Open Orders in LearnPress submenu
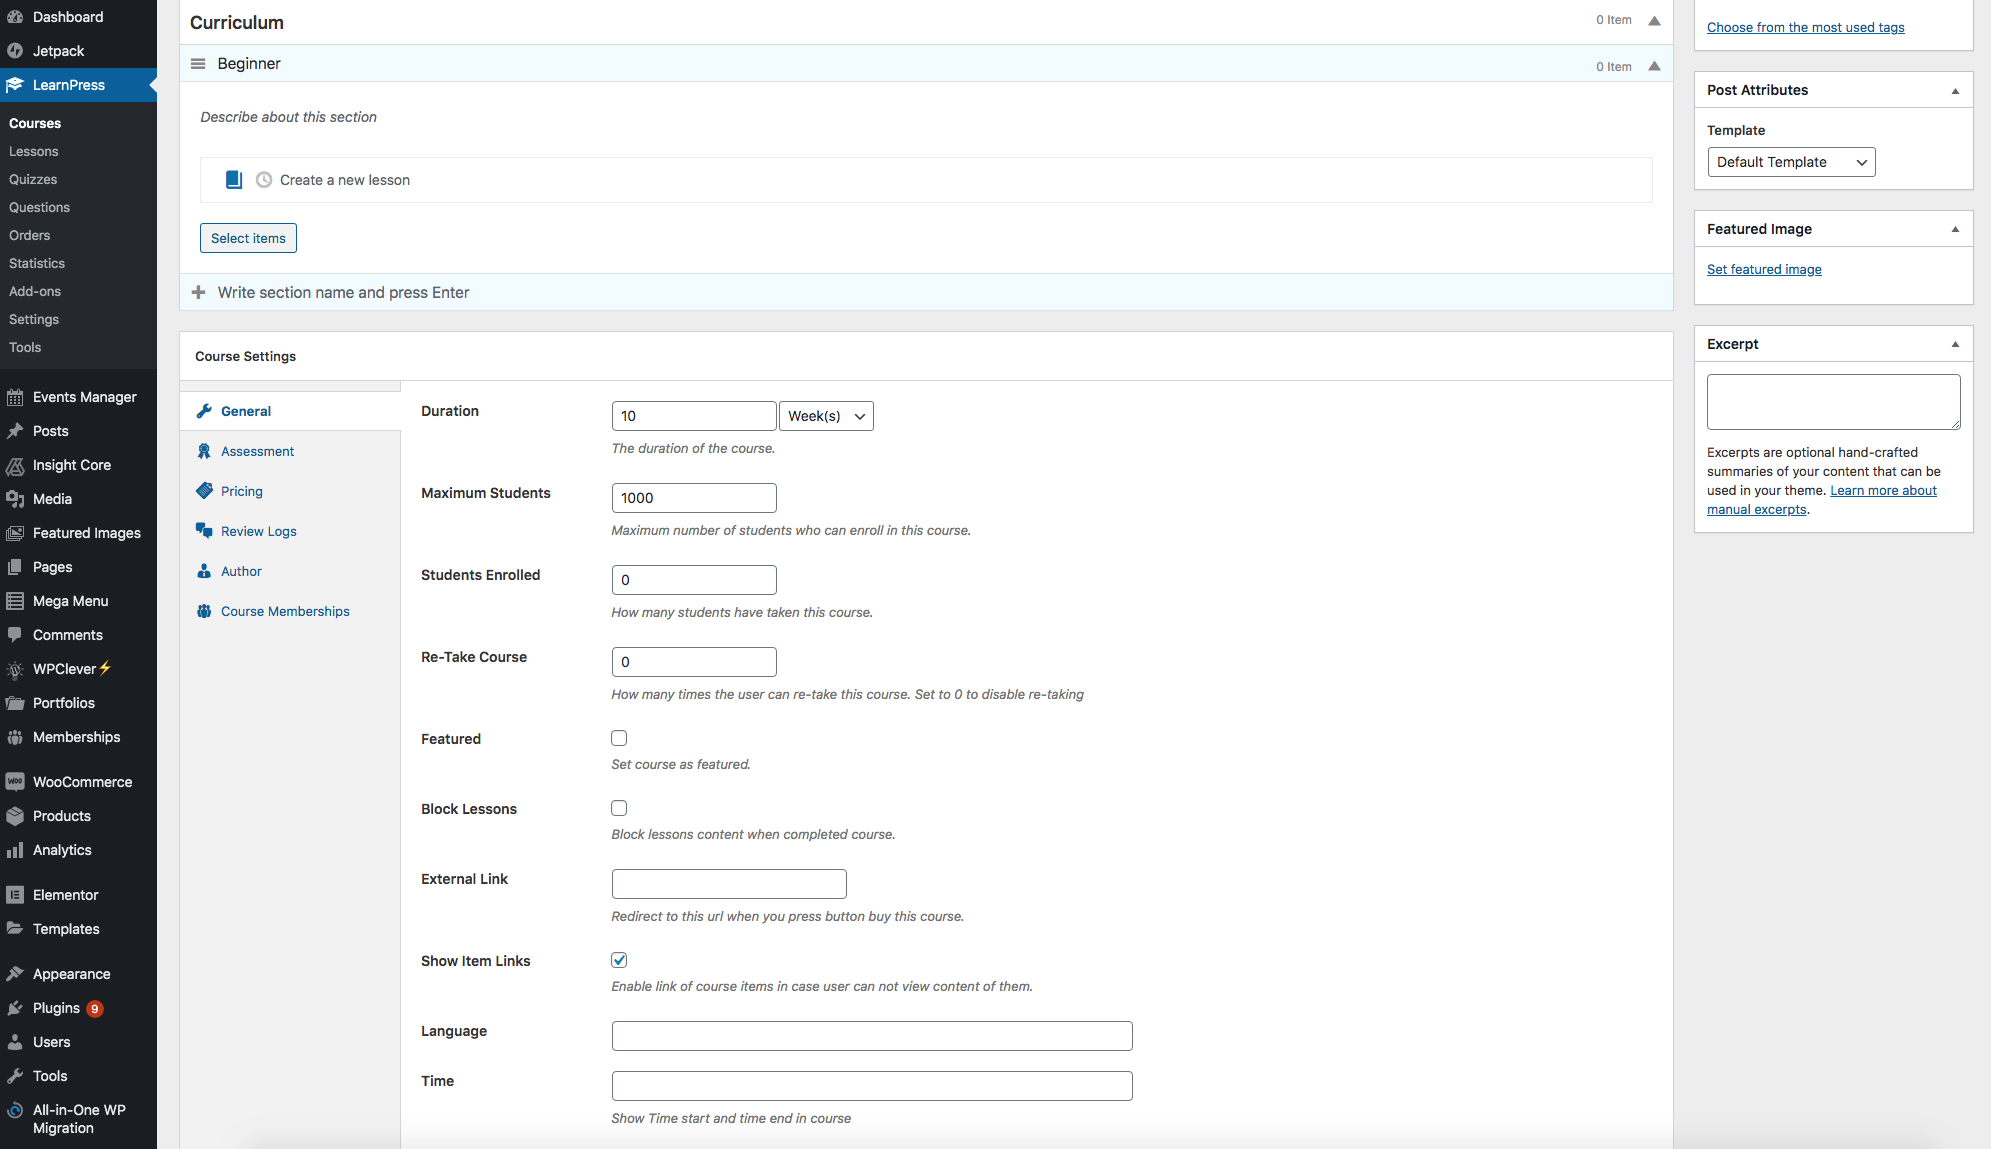 click(x=30, y=235)
